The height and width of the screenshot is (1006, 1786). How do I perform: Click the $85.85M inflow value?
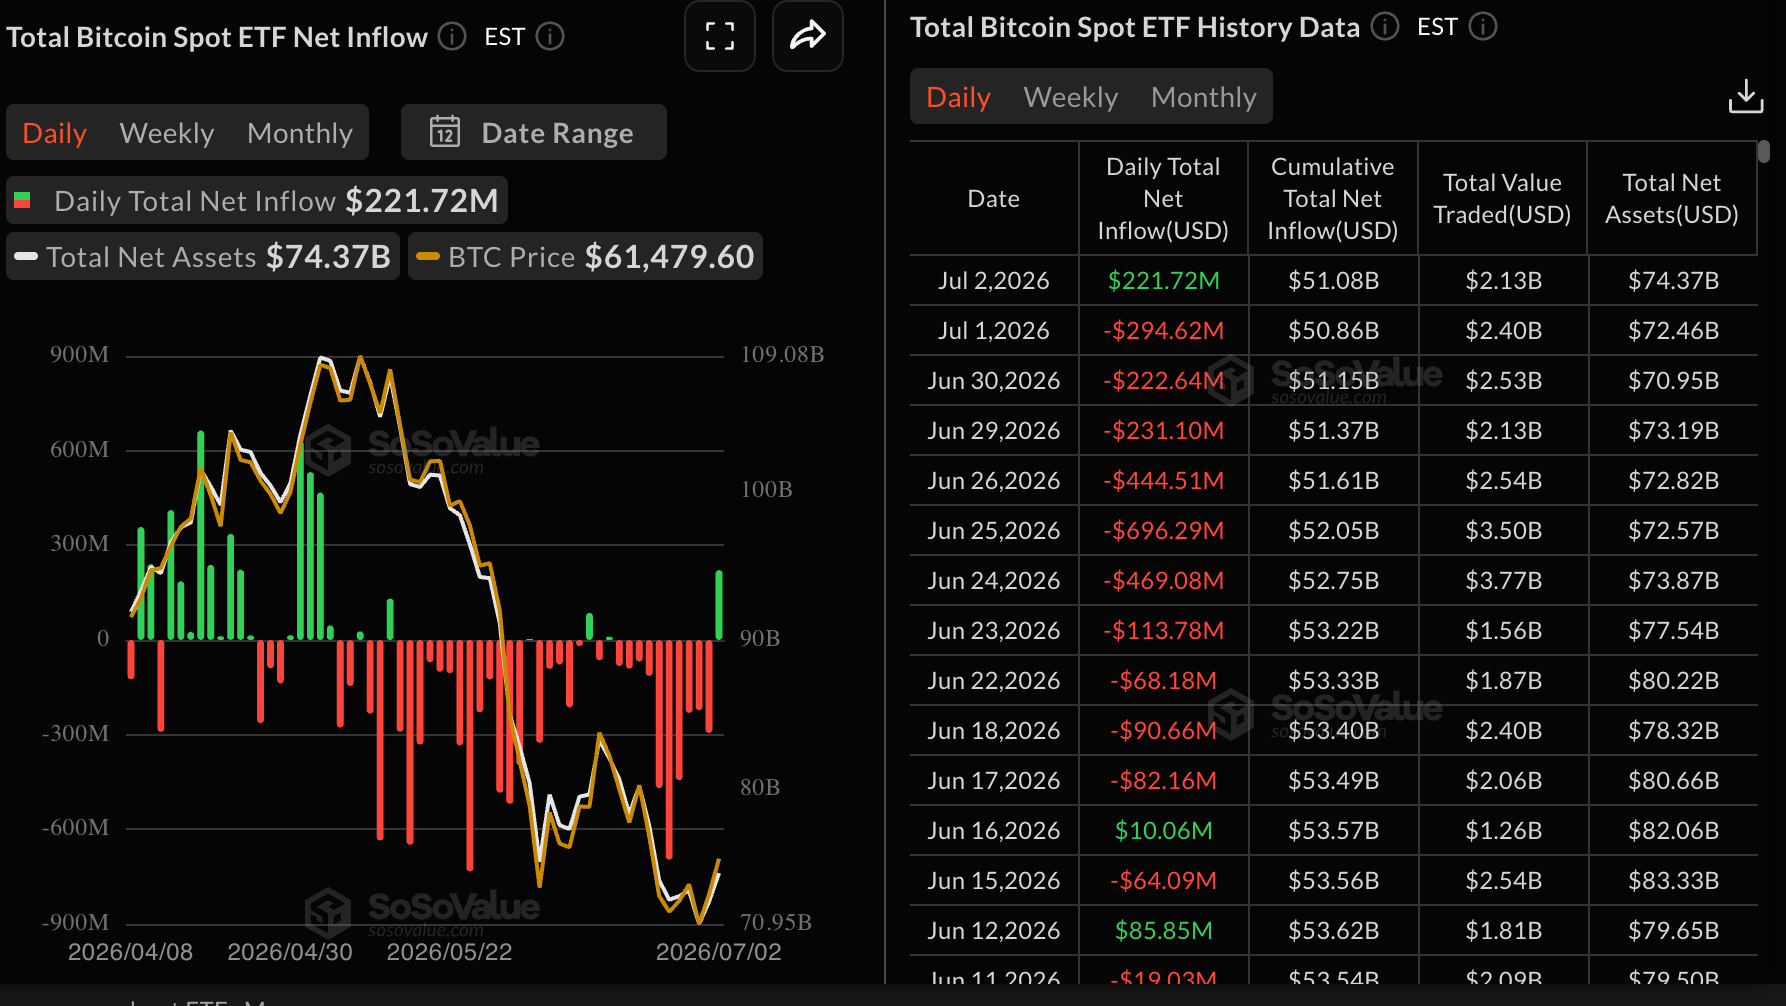point(1163,931)
